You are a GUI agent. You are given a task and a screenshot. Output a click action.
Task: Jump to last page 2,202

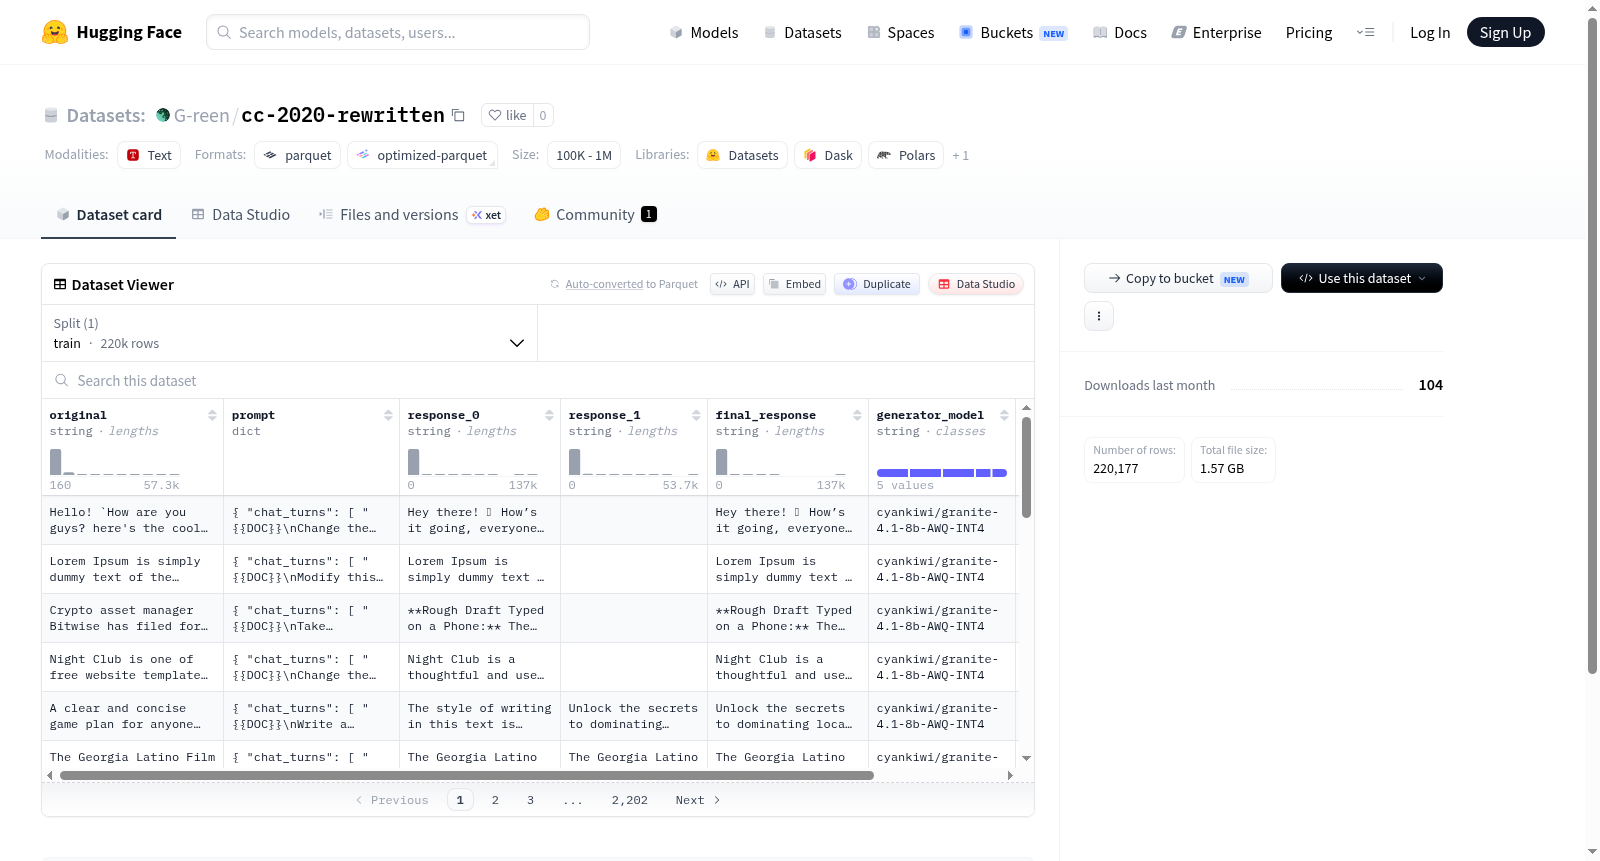point(630,800)
